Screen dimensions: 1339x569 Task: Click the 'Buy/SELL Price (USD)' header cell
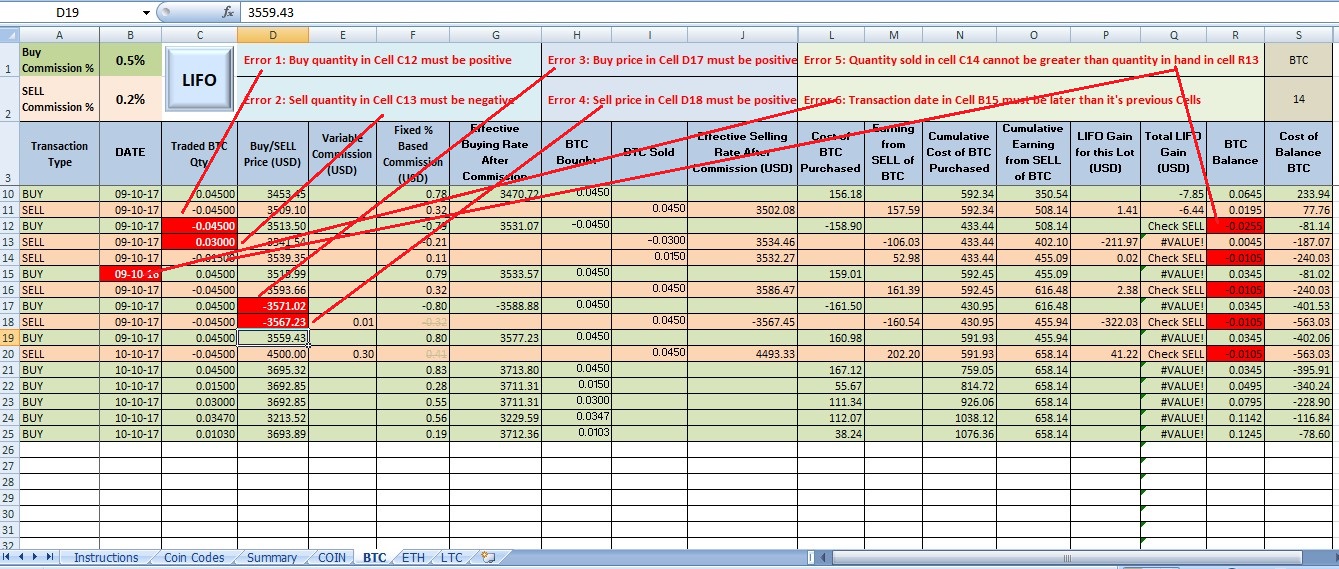pyautogui.click(x=273, y=154)
